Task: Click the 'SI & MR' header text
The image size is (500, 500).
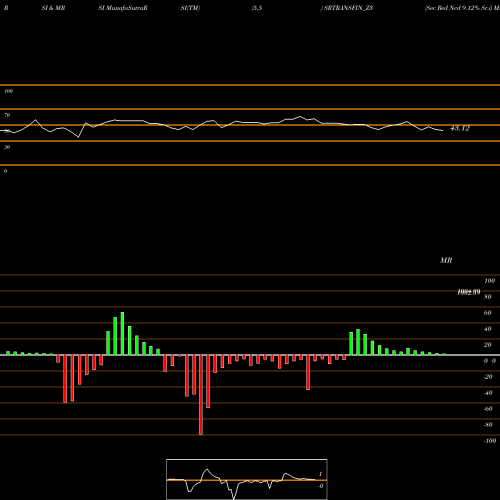Action: click(x=53, y=8)
